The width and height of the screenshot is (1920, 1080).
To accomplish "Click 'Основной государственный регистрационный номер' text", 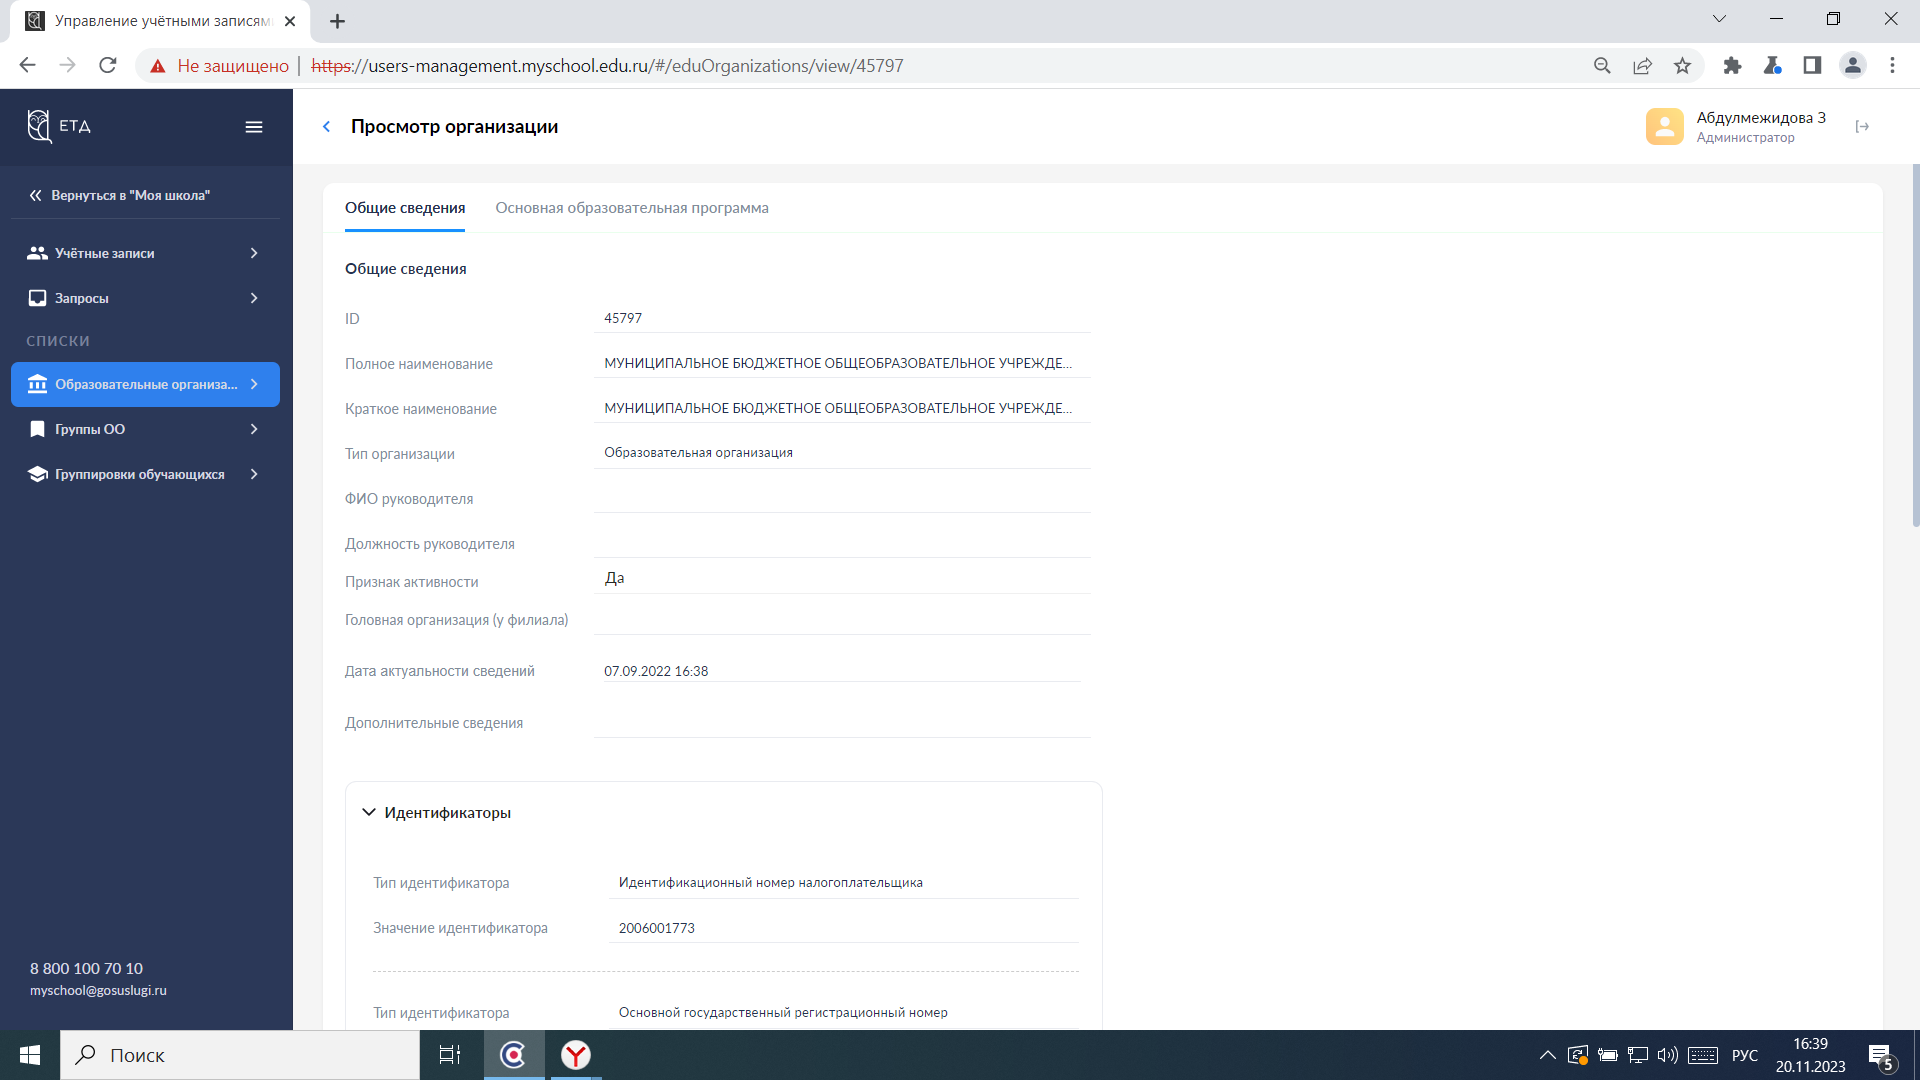I will click(x=783, y=1012).
